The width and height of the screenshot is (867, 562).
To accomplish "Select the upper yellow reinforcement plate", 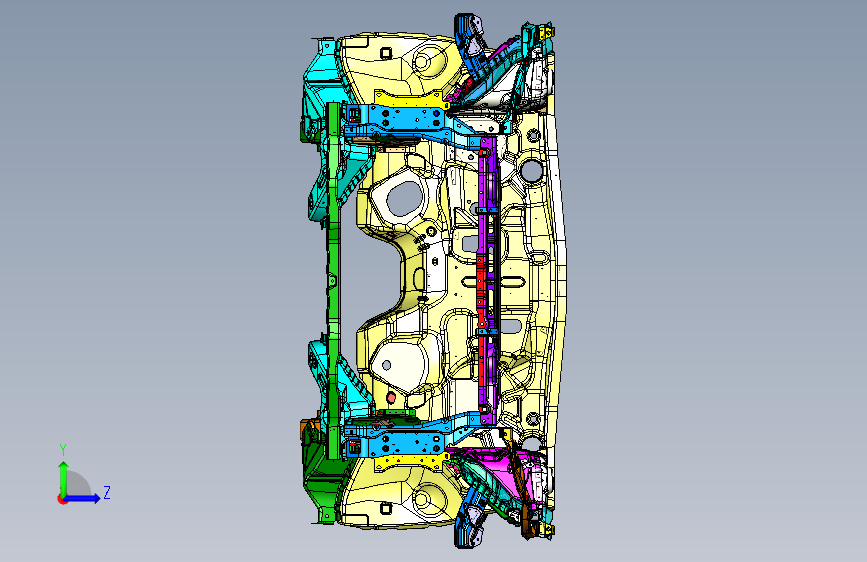I will coord(411,100).
